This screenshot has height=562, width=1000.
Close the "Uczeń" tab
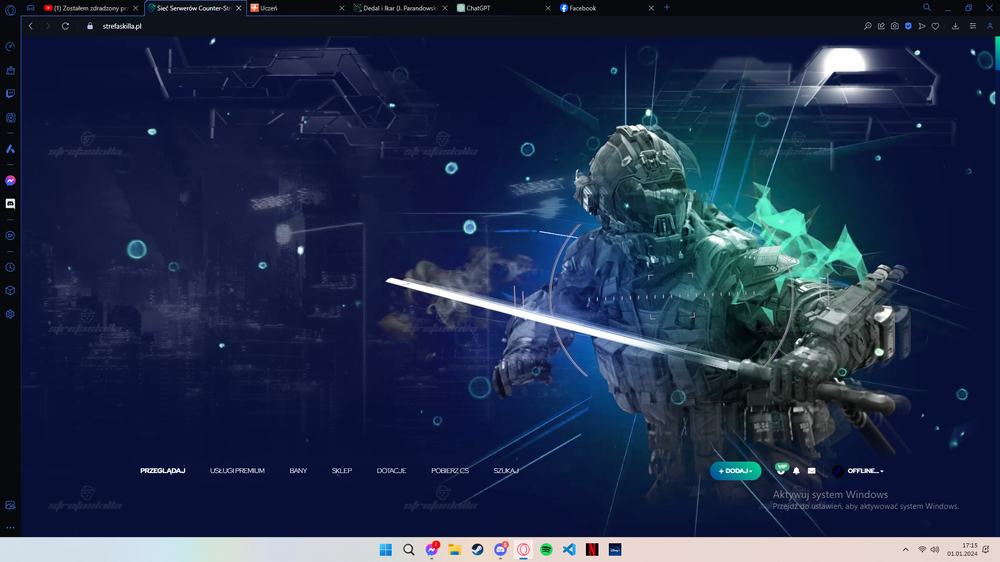(341, 8)
